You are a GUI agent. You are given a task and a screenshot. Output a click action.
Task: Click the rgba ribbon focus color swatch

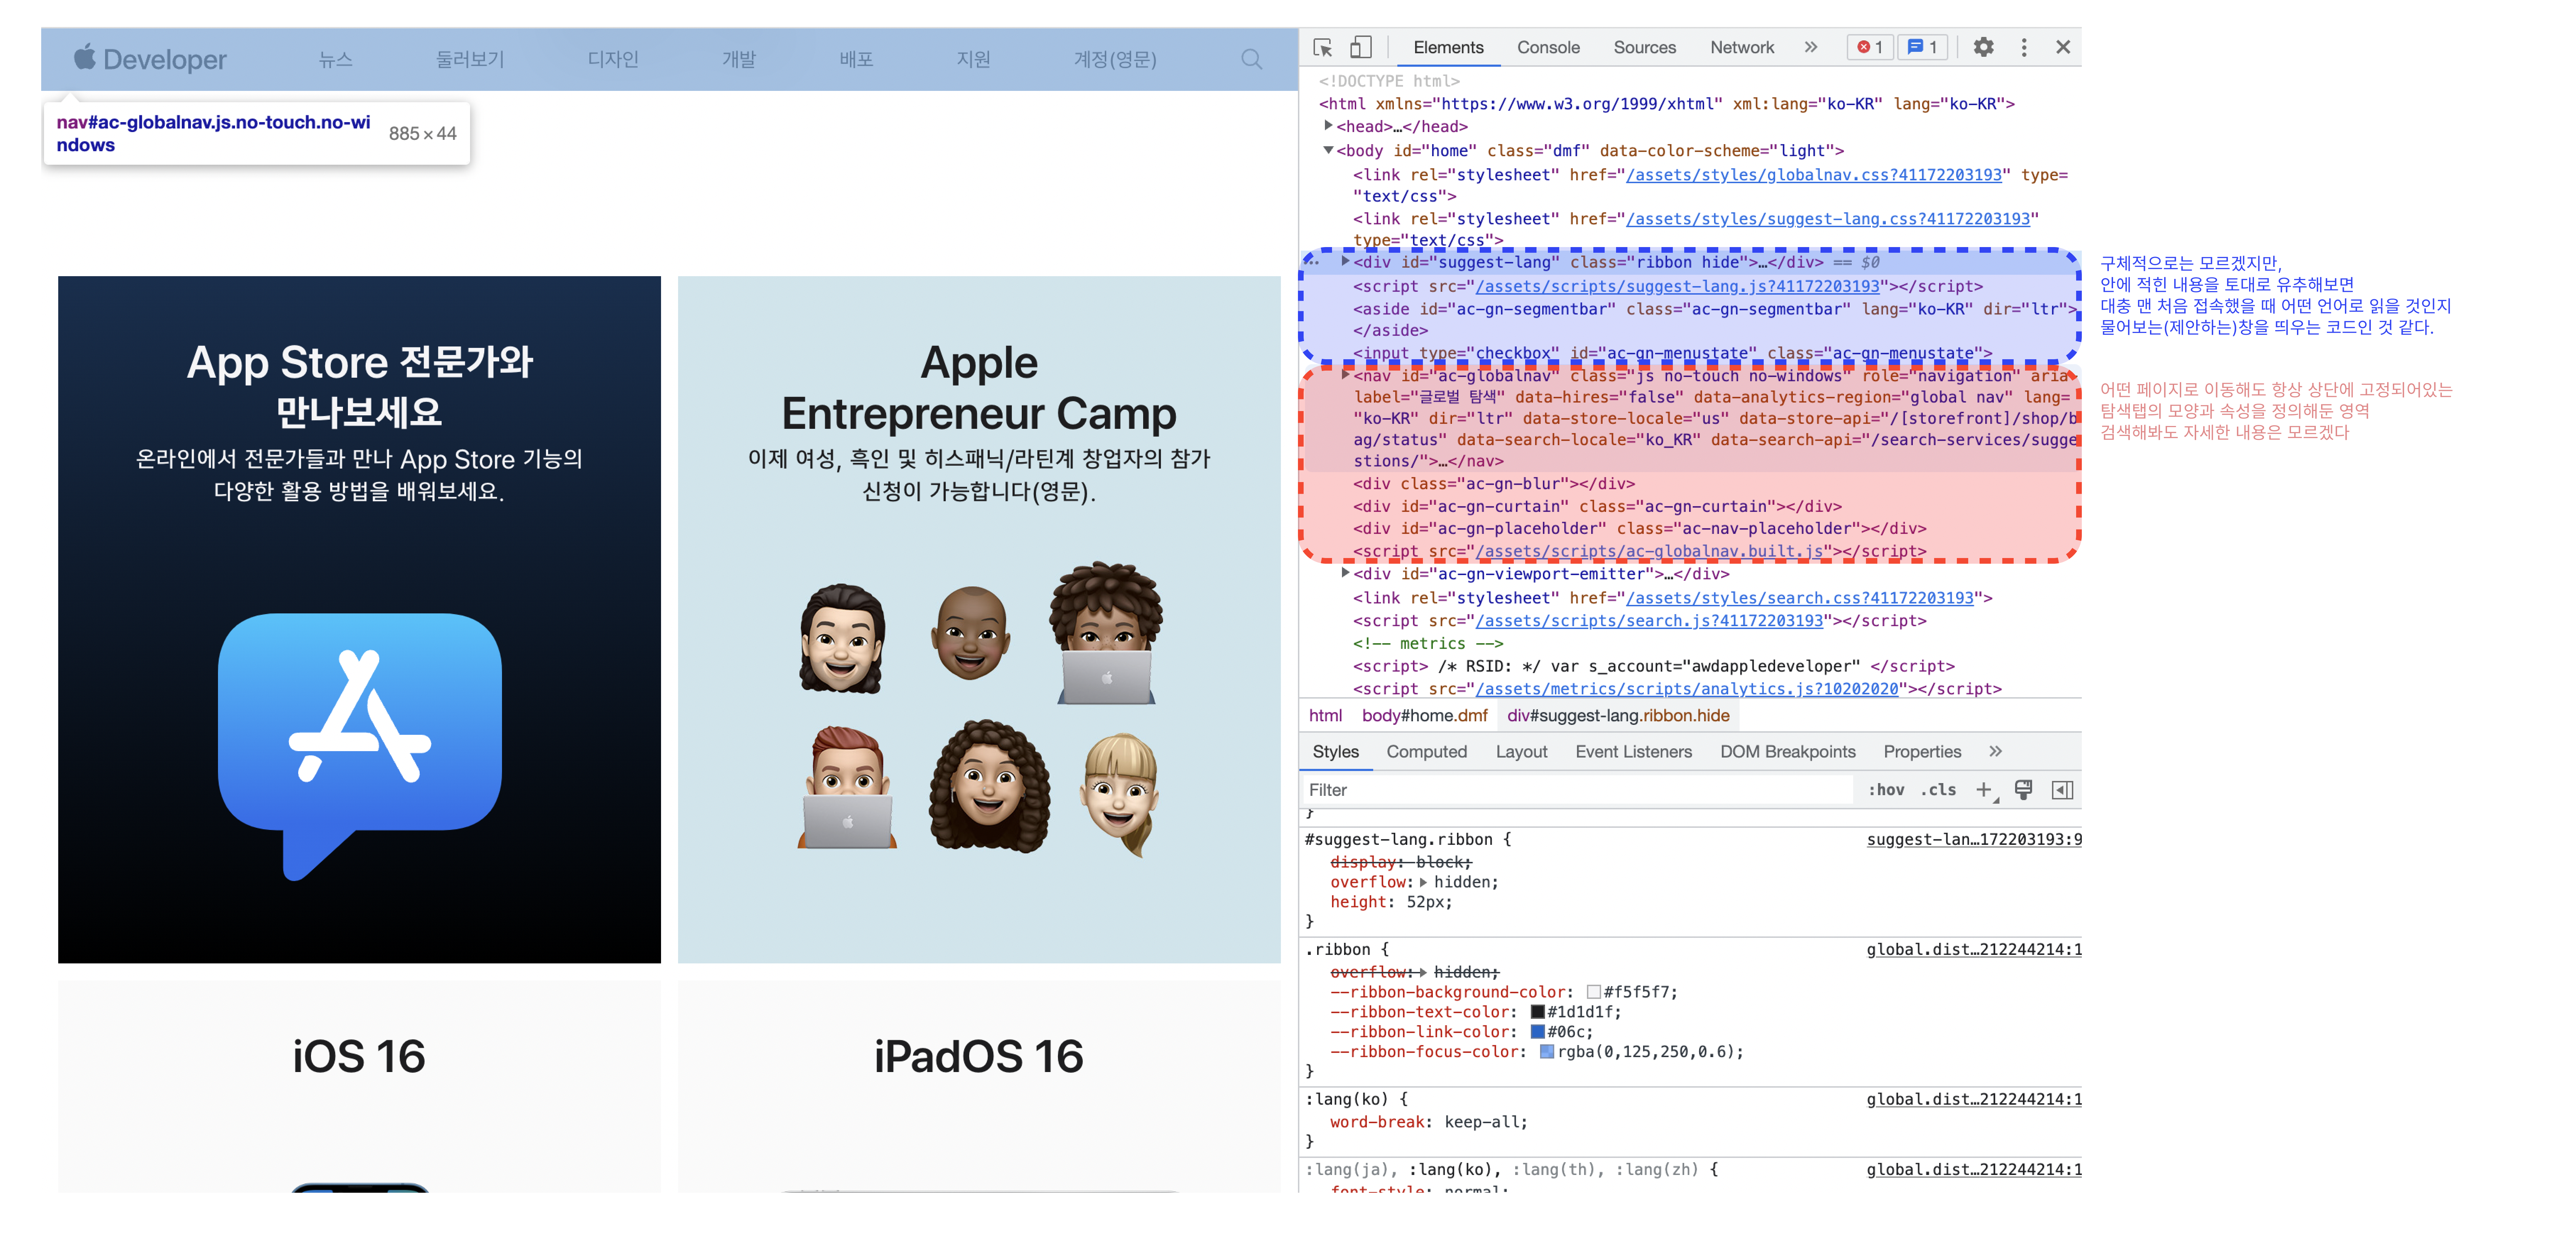tap(1547, 1052)
